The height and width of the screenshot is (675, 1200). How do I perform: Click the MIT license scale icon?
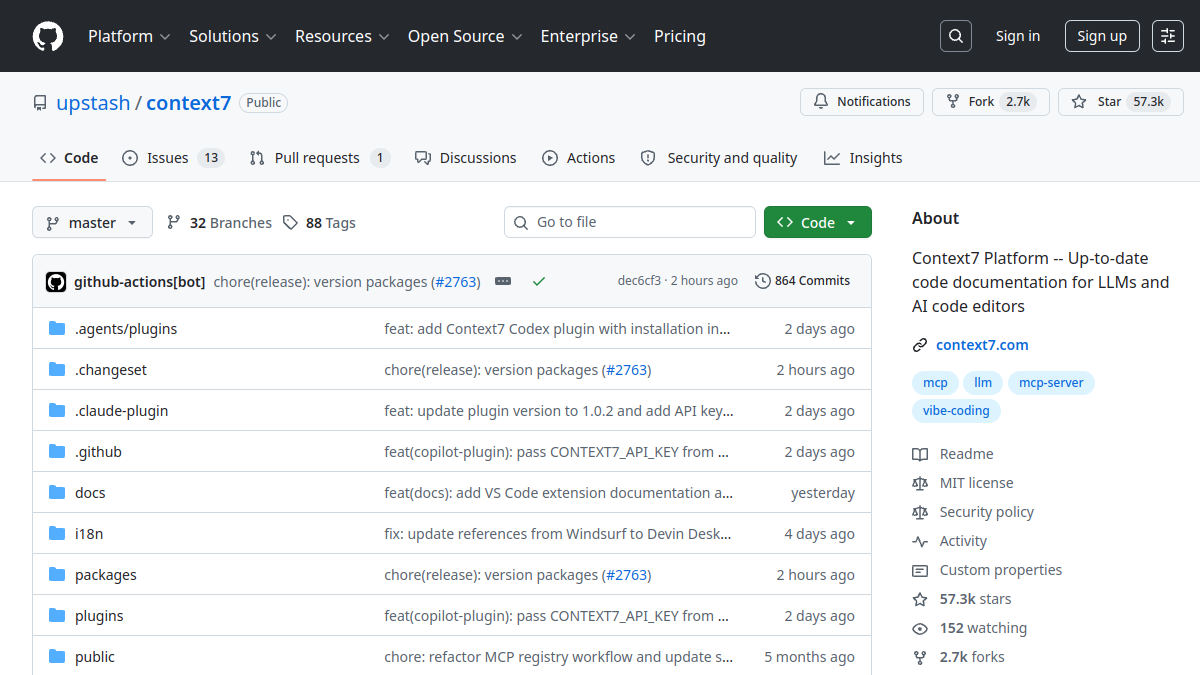click(920, 483)
